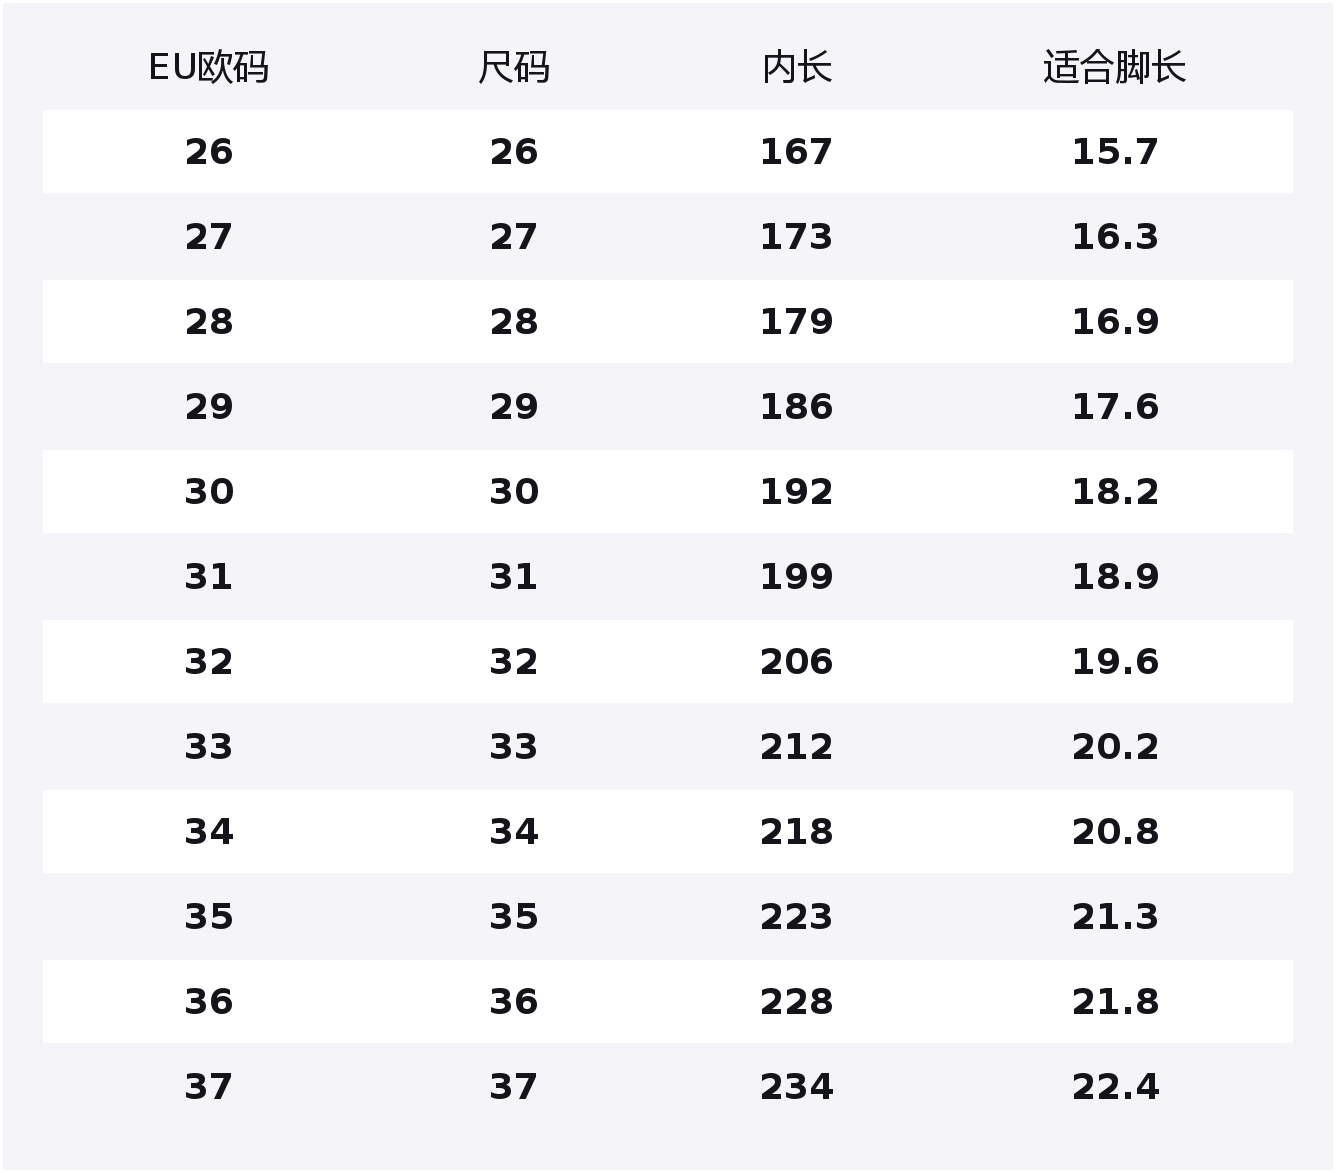This screenshot has height=1173, width=1336.
Task: Select inner length 186 cell
Action: (x=796, y=407)
